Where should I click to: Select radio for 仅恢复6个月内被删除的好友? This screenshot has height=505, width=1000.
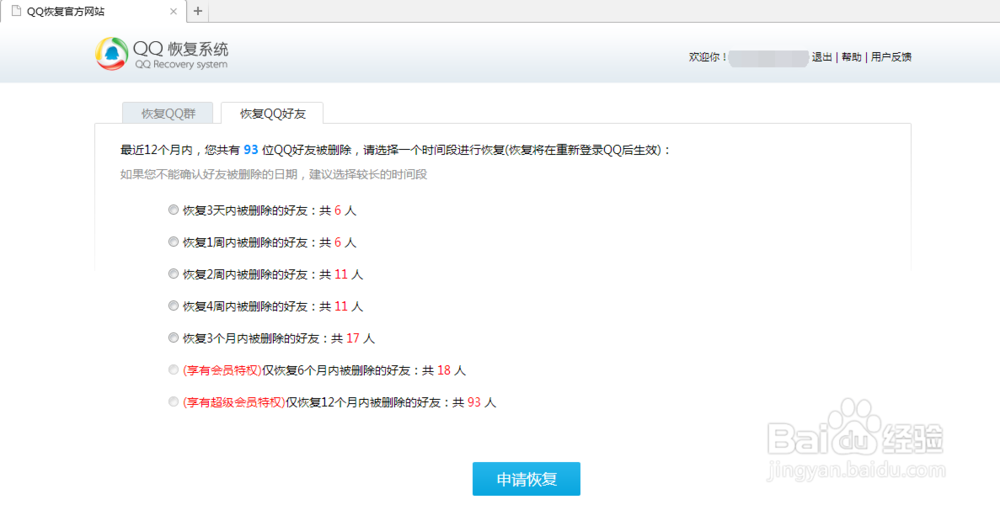click(173, 370)
